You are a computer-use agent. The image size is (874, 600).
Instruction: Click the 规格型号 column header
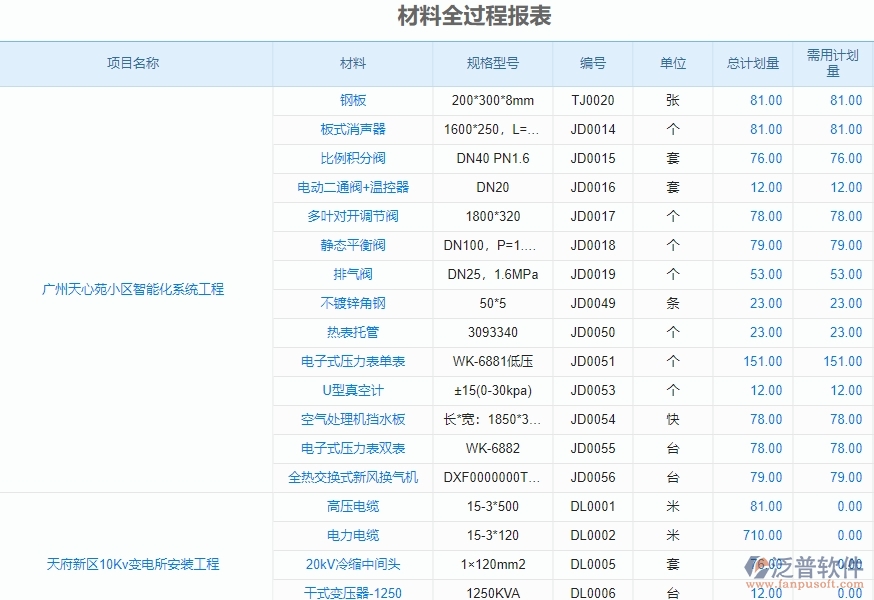coord(493,62)
